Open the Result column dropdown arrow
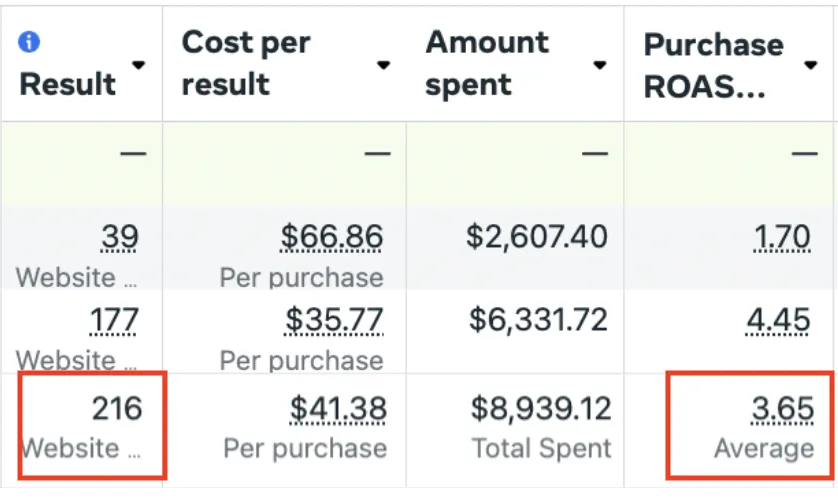Image resolution: width=838 pixels, height=498 pixels. click(138, 65)
